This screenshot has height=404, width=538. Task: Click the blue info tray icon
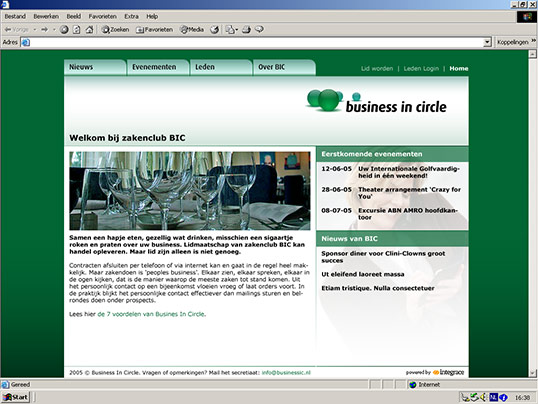click(503, 397)
